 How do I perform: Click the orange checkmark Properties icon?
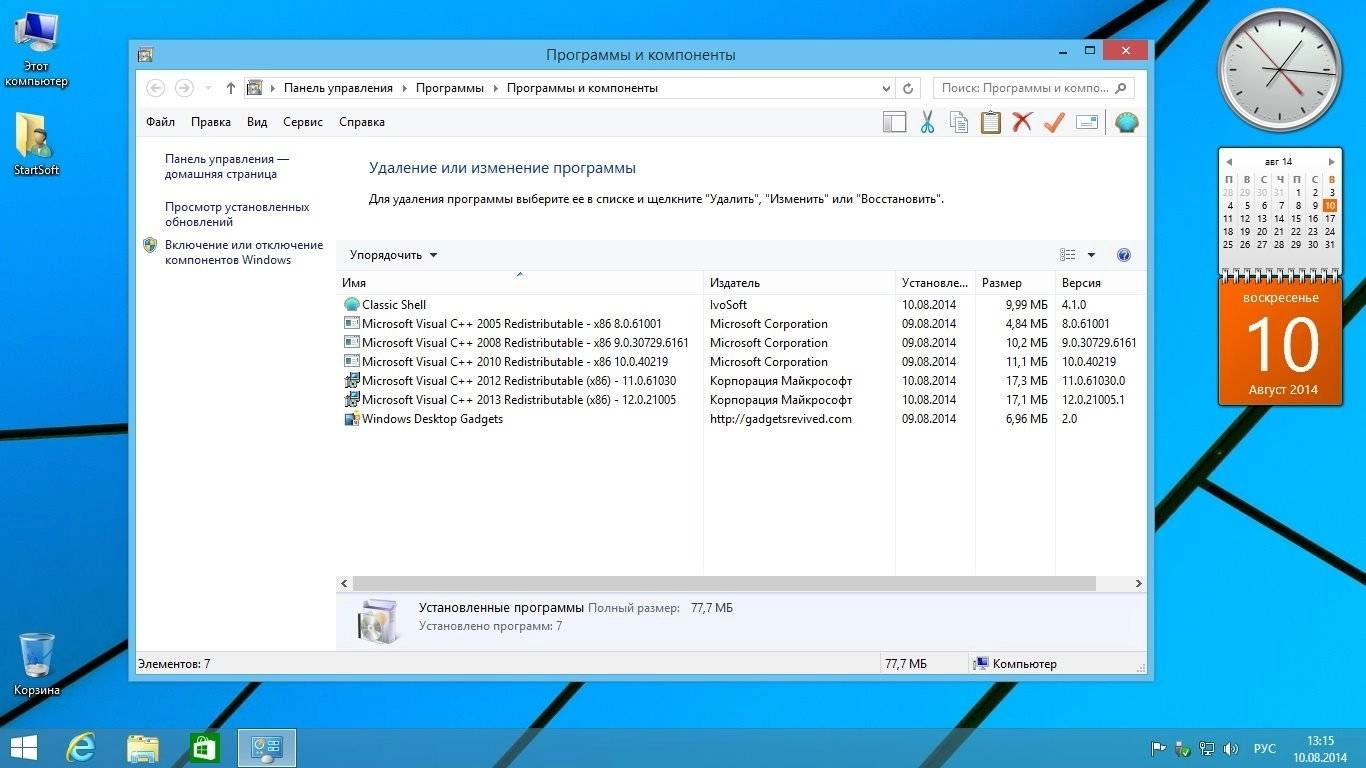(x=1053, y=122)
